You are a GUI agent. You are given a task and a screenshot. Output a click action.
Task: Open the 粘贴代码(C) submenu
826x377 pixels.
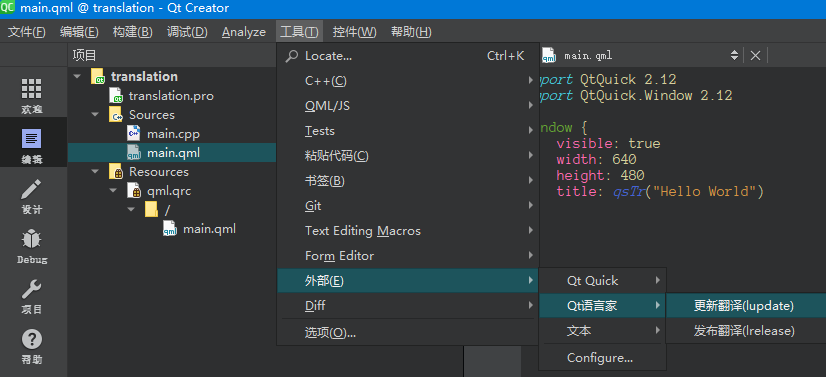coord(408,156)
